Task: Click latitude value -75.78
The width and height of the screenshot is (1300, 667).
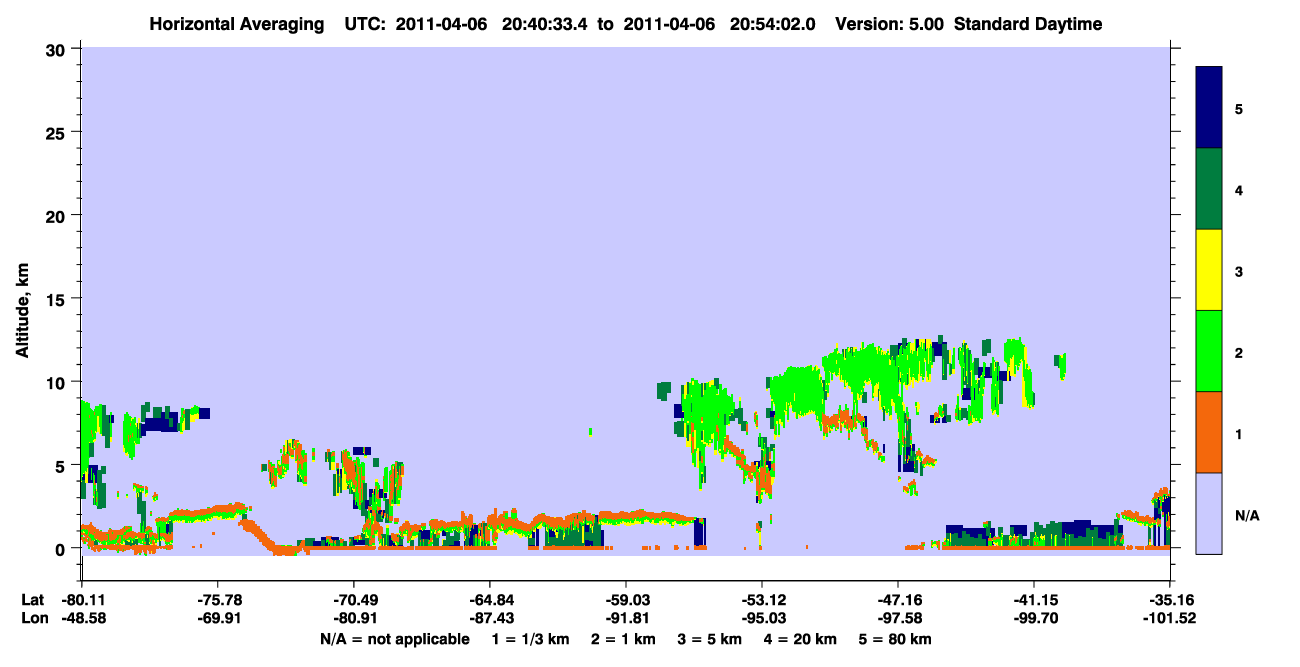Action: (218, 600)
